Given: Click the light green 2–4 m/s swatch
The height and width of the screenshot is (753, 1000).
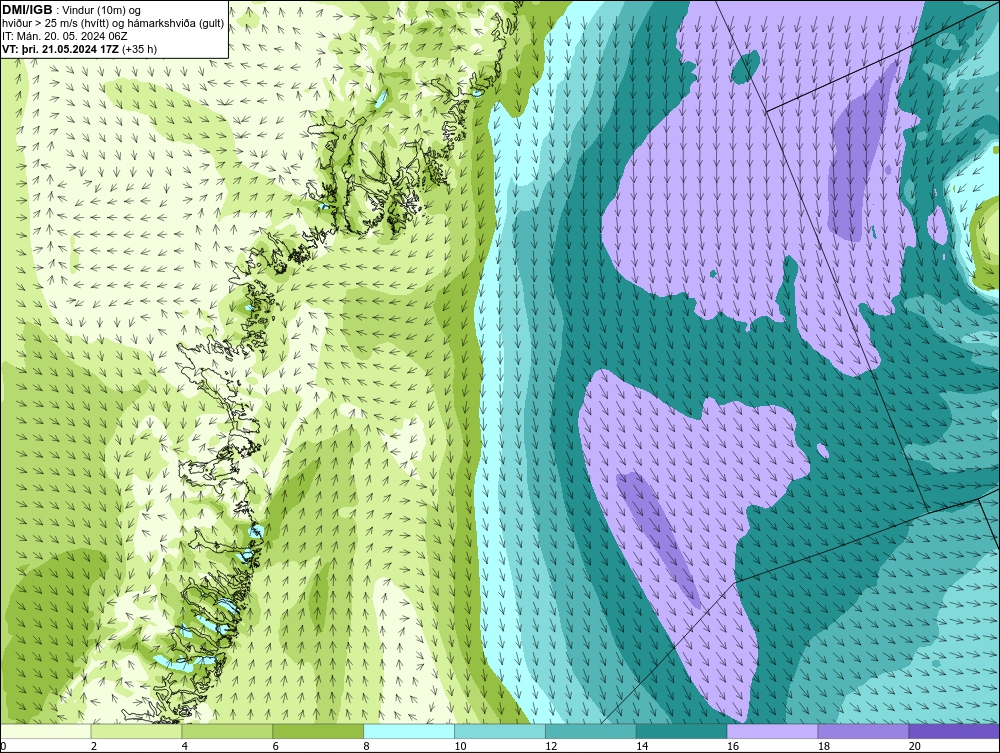Looking at the screenshot, I should 136,731.
